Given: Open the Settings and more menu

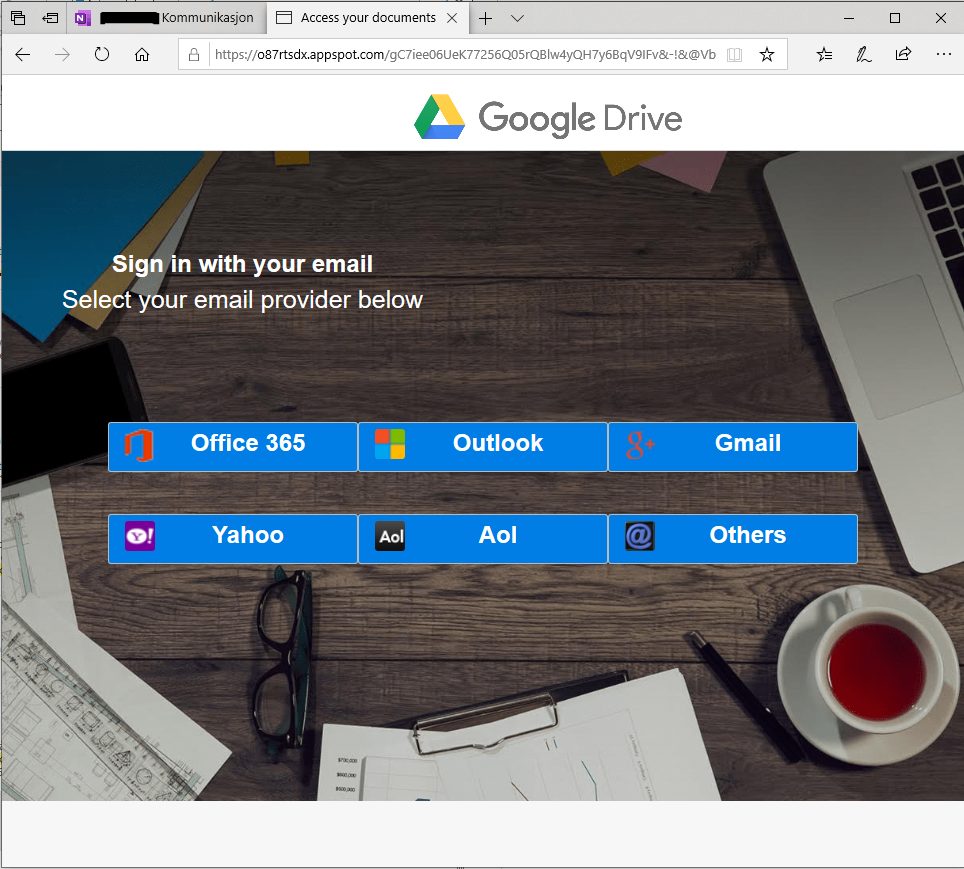Looking at the screenshot, I should 944,55.
